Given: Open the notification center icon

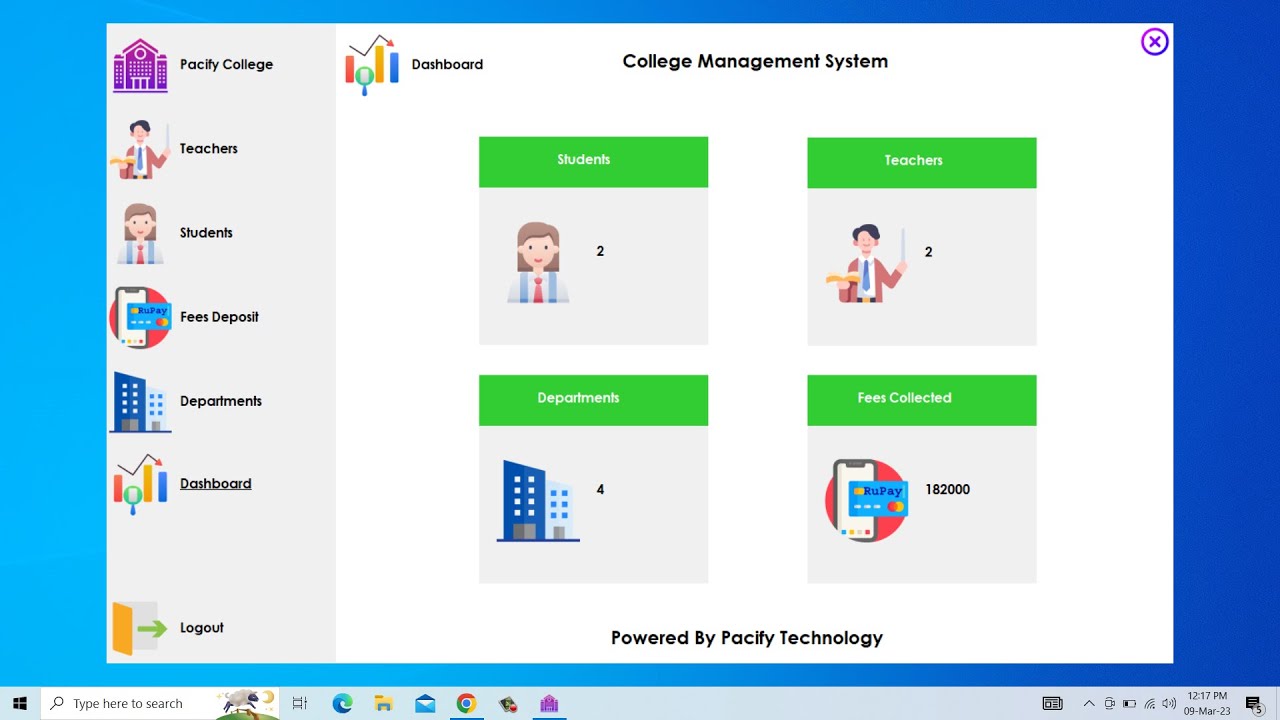Looking at the screenshot, I should tap(1254, 703).
